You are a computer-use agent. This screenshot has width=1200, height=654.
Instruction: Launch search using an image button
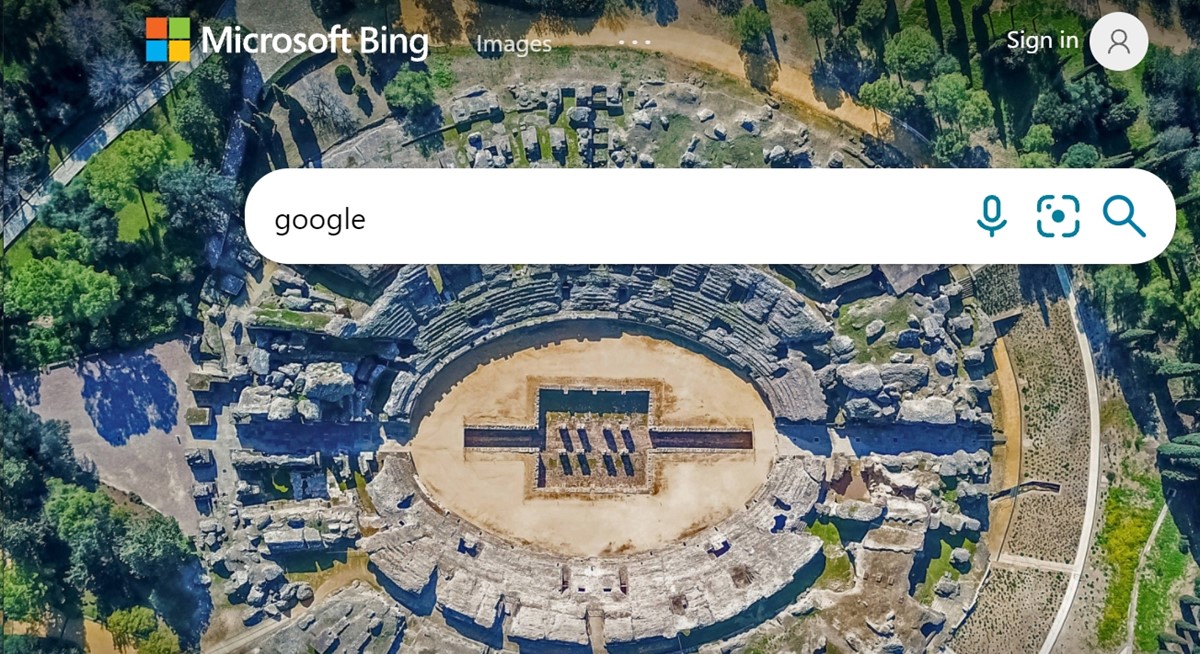click(x=1058, y=216)
